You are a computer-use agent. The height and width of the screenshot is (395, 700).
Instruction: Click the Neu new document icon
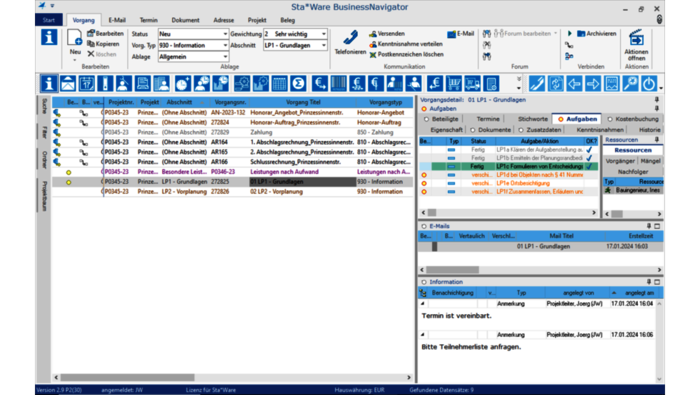[75, 38]
